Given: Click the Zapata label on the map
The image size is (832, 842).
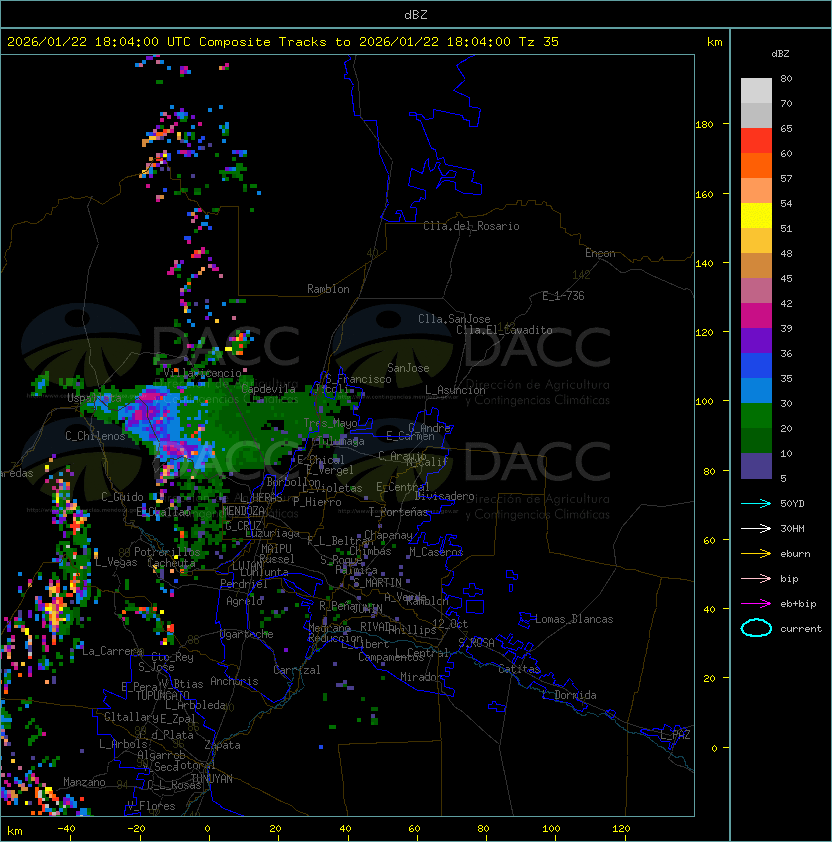Looking at the screenshot, I should click(222, 745).
